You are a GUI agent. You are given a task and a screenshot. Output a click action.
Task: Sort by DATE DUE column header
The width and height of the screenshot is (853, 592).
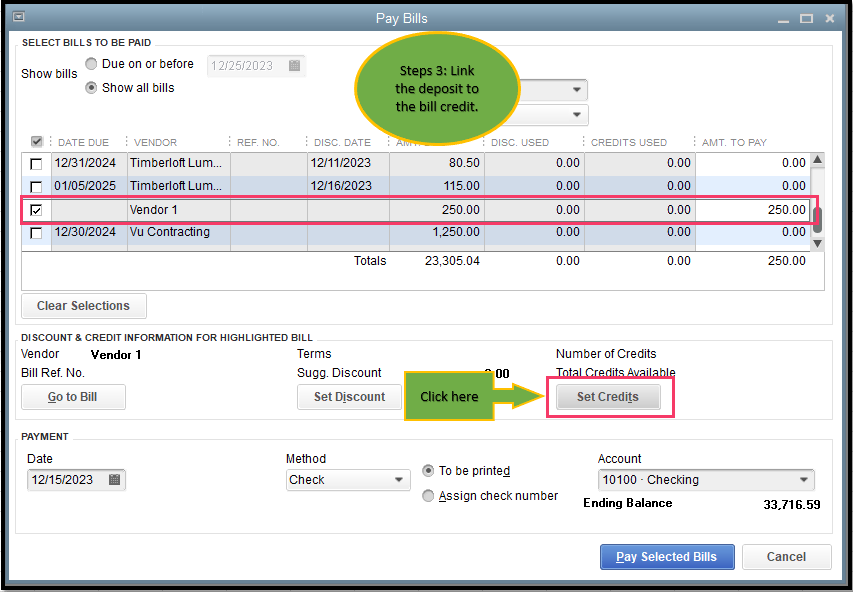[83, 143]
